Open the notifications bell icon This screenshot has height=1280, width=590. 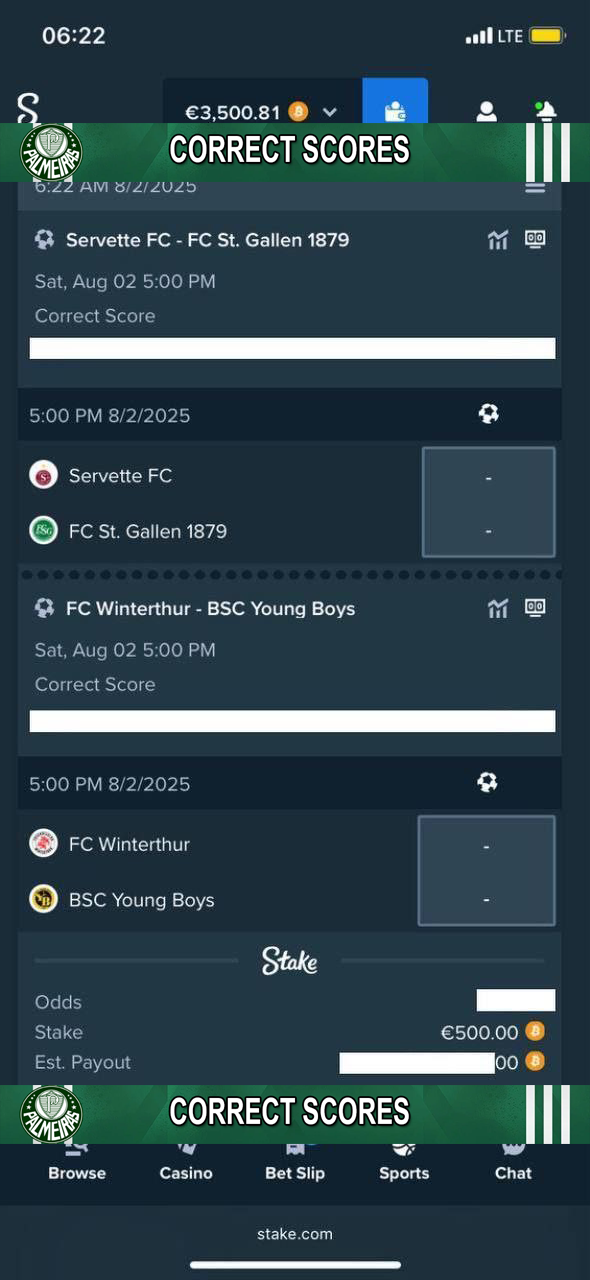pyautogui.click(x=546, y=111)
